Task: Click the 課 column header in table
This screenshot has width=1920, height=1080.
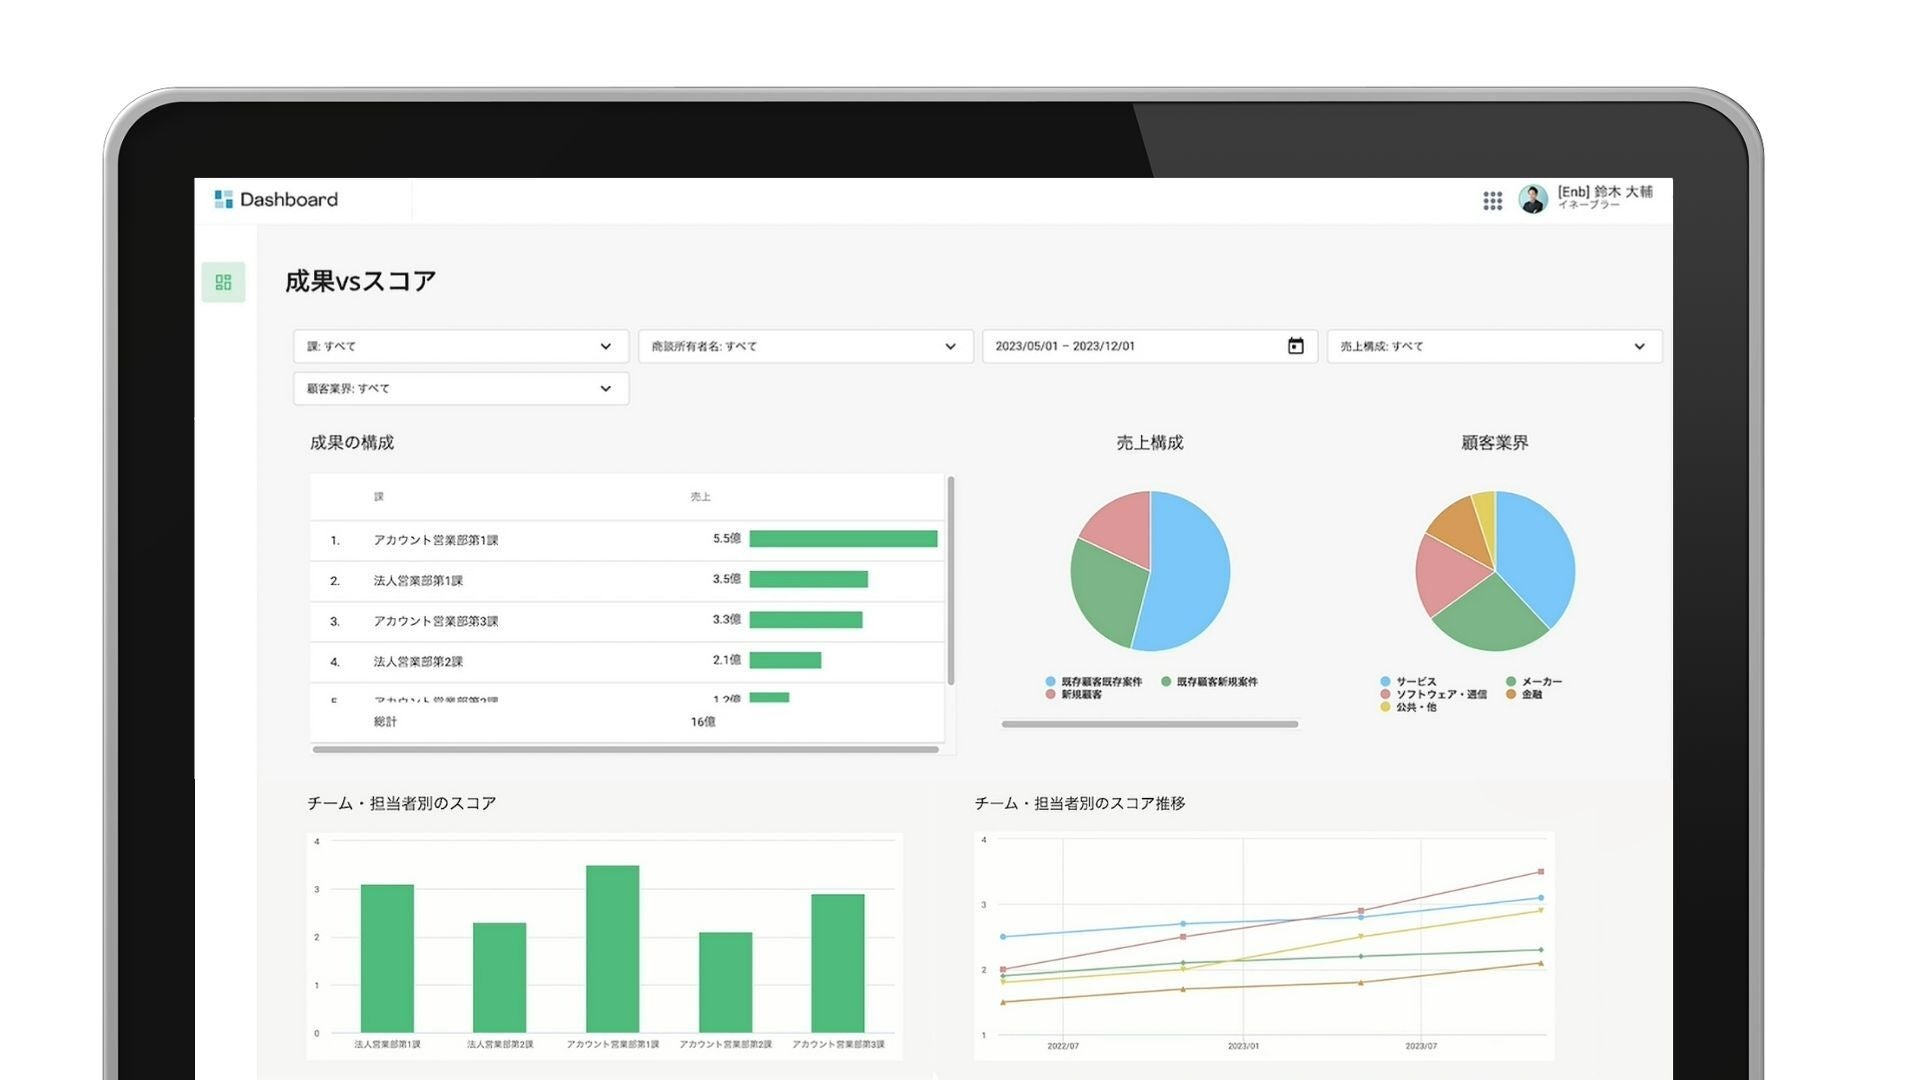Action: (379, 497)
